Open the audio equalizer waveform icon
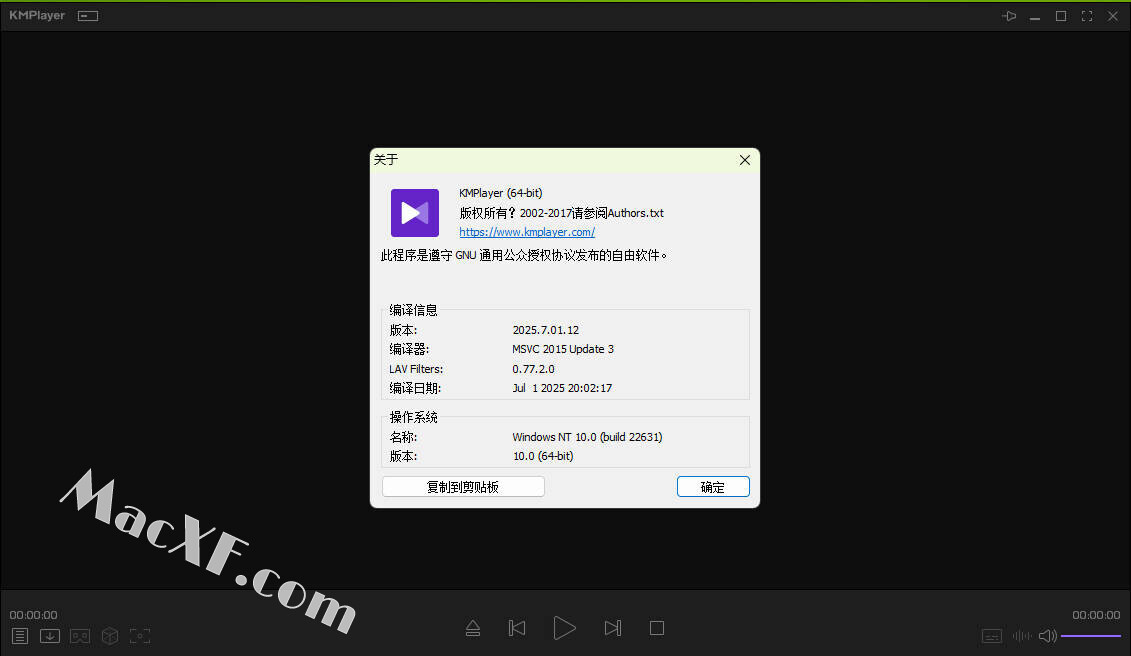 tap(1022, 636)
